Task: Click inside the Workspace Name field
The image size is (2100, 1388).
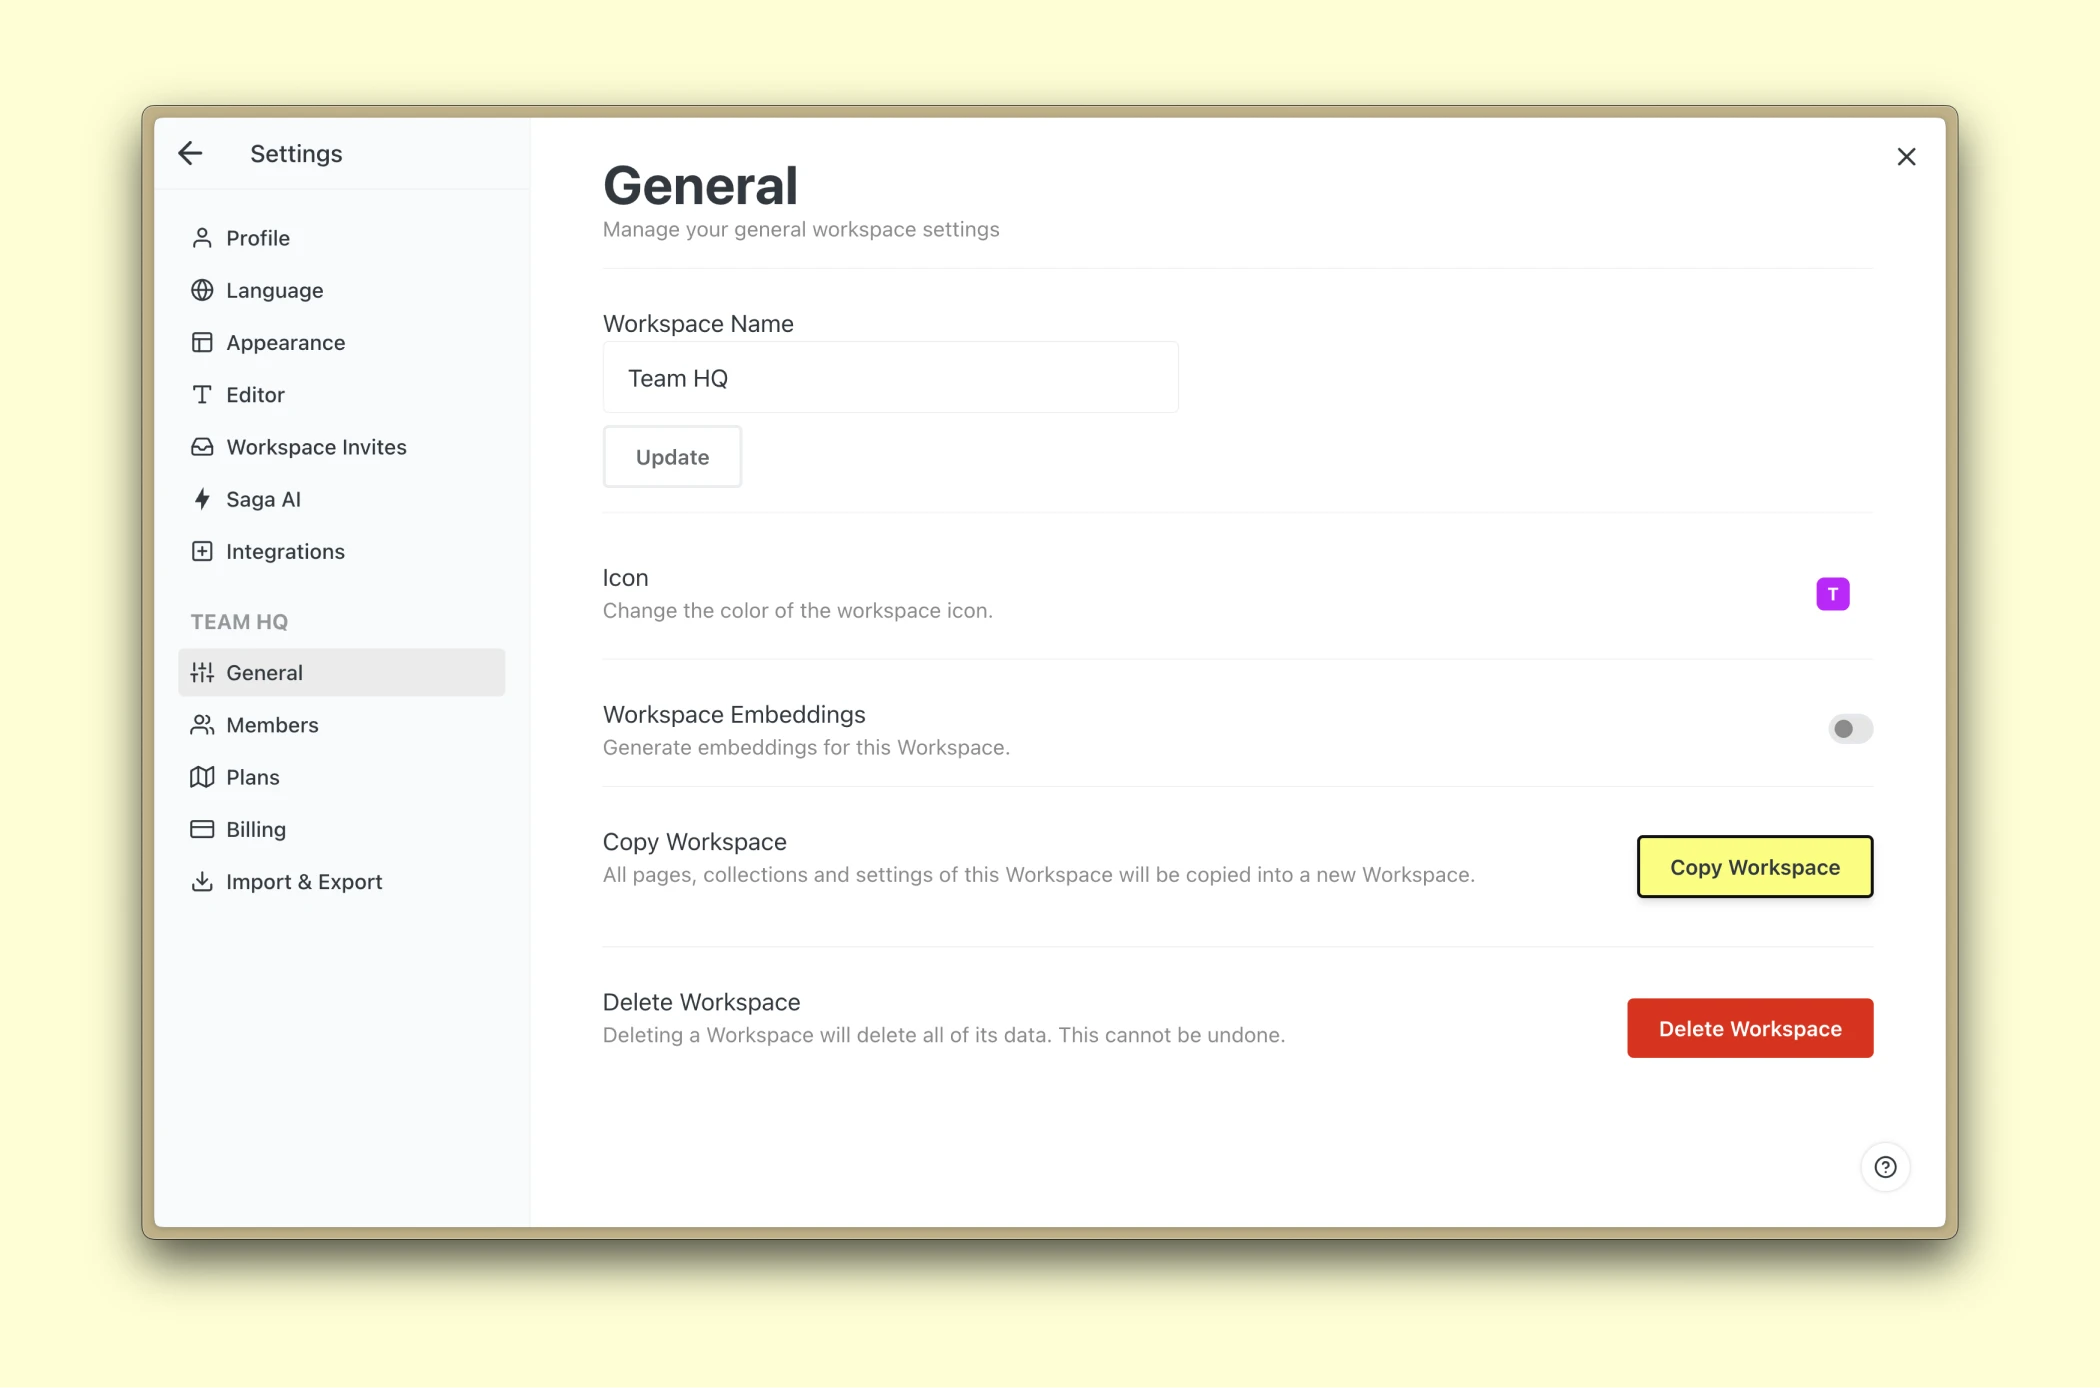Action: (x=890, y=377)
